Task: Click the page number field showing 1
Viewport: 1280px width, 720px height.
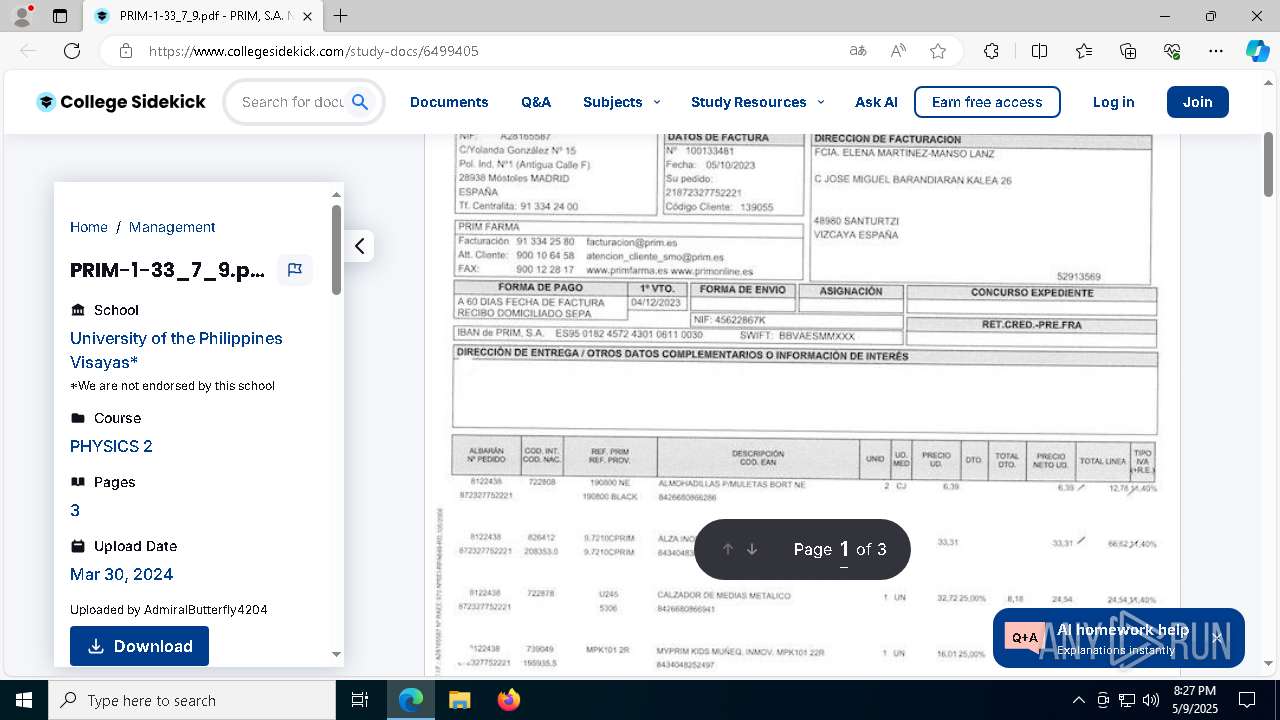Action: pos(844,549)
